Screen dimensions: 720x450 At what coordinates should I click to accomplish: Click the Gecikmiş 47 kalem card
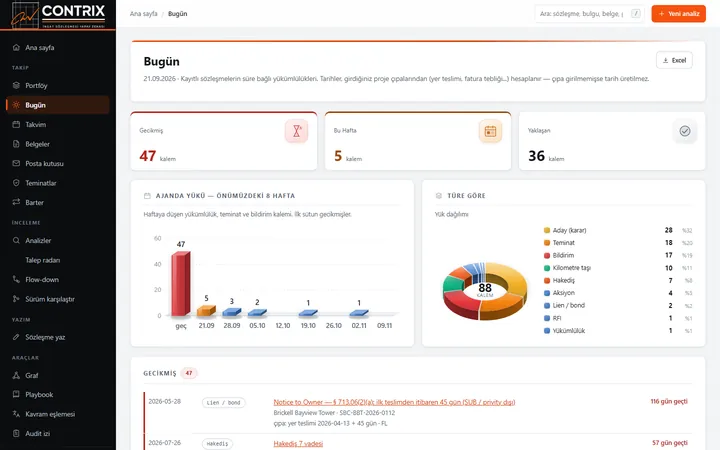(x=224, y=141)
